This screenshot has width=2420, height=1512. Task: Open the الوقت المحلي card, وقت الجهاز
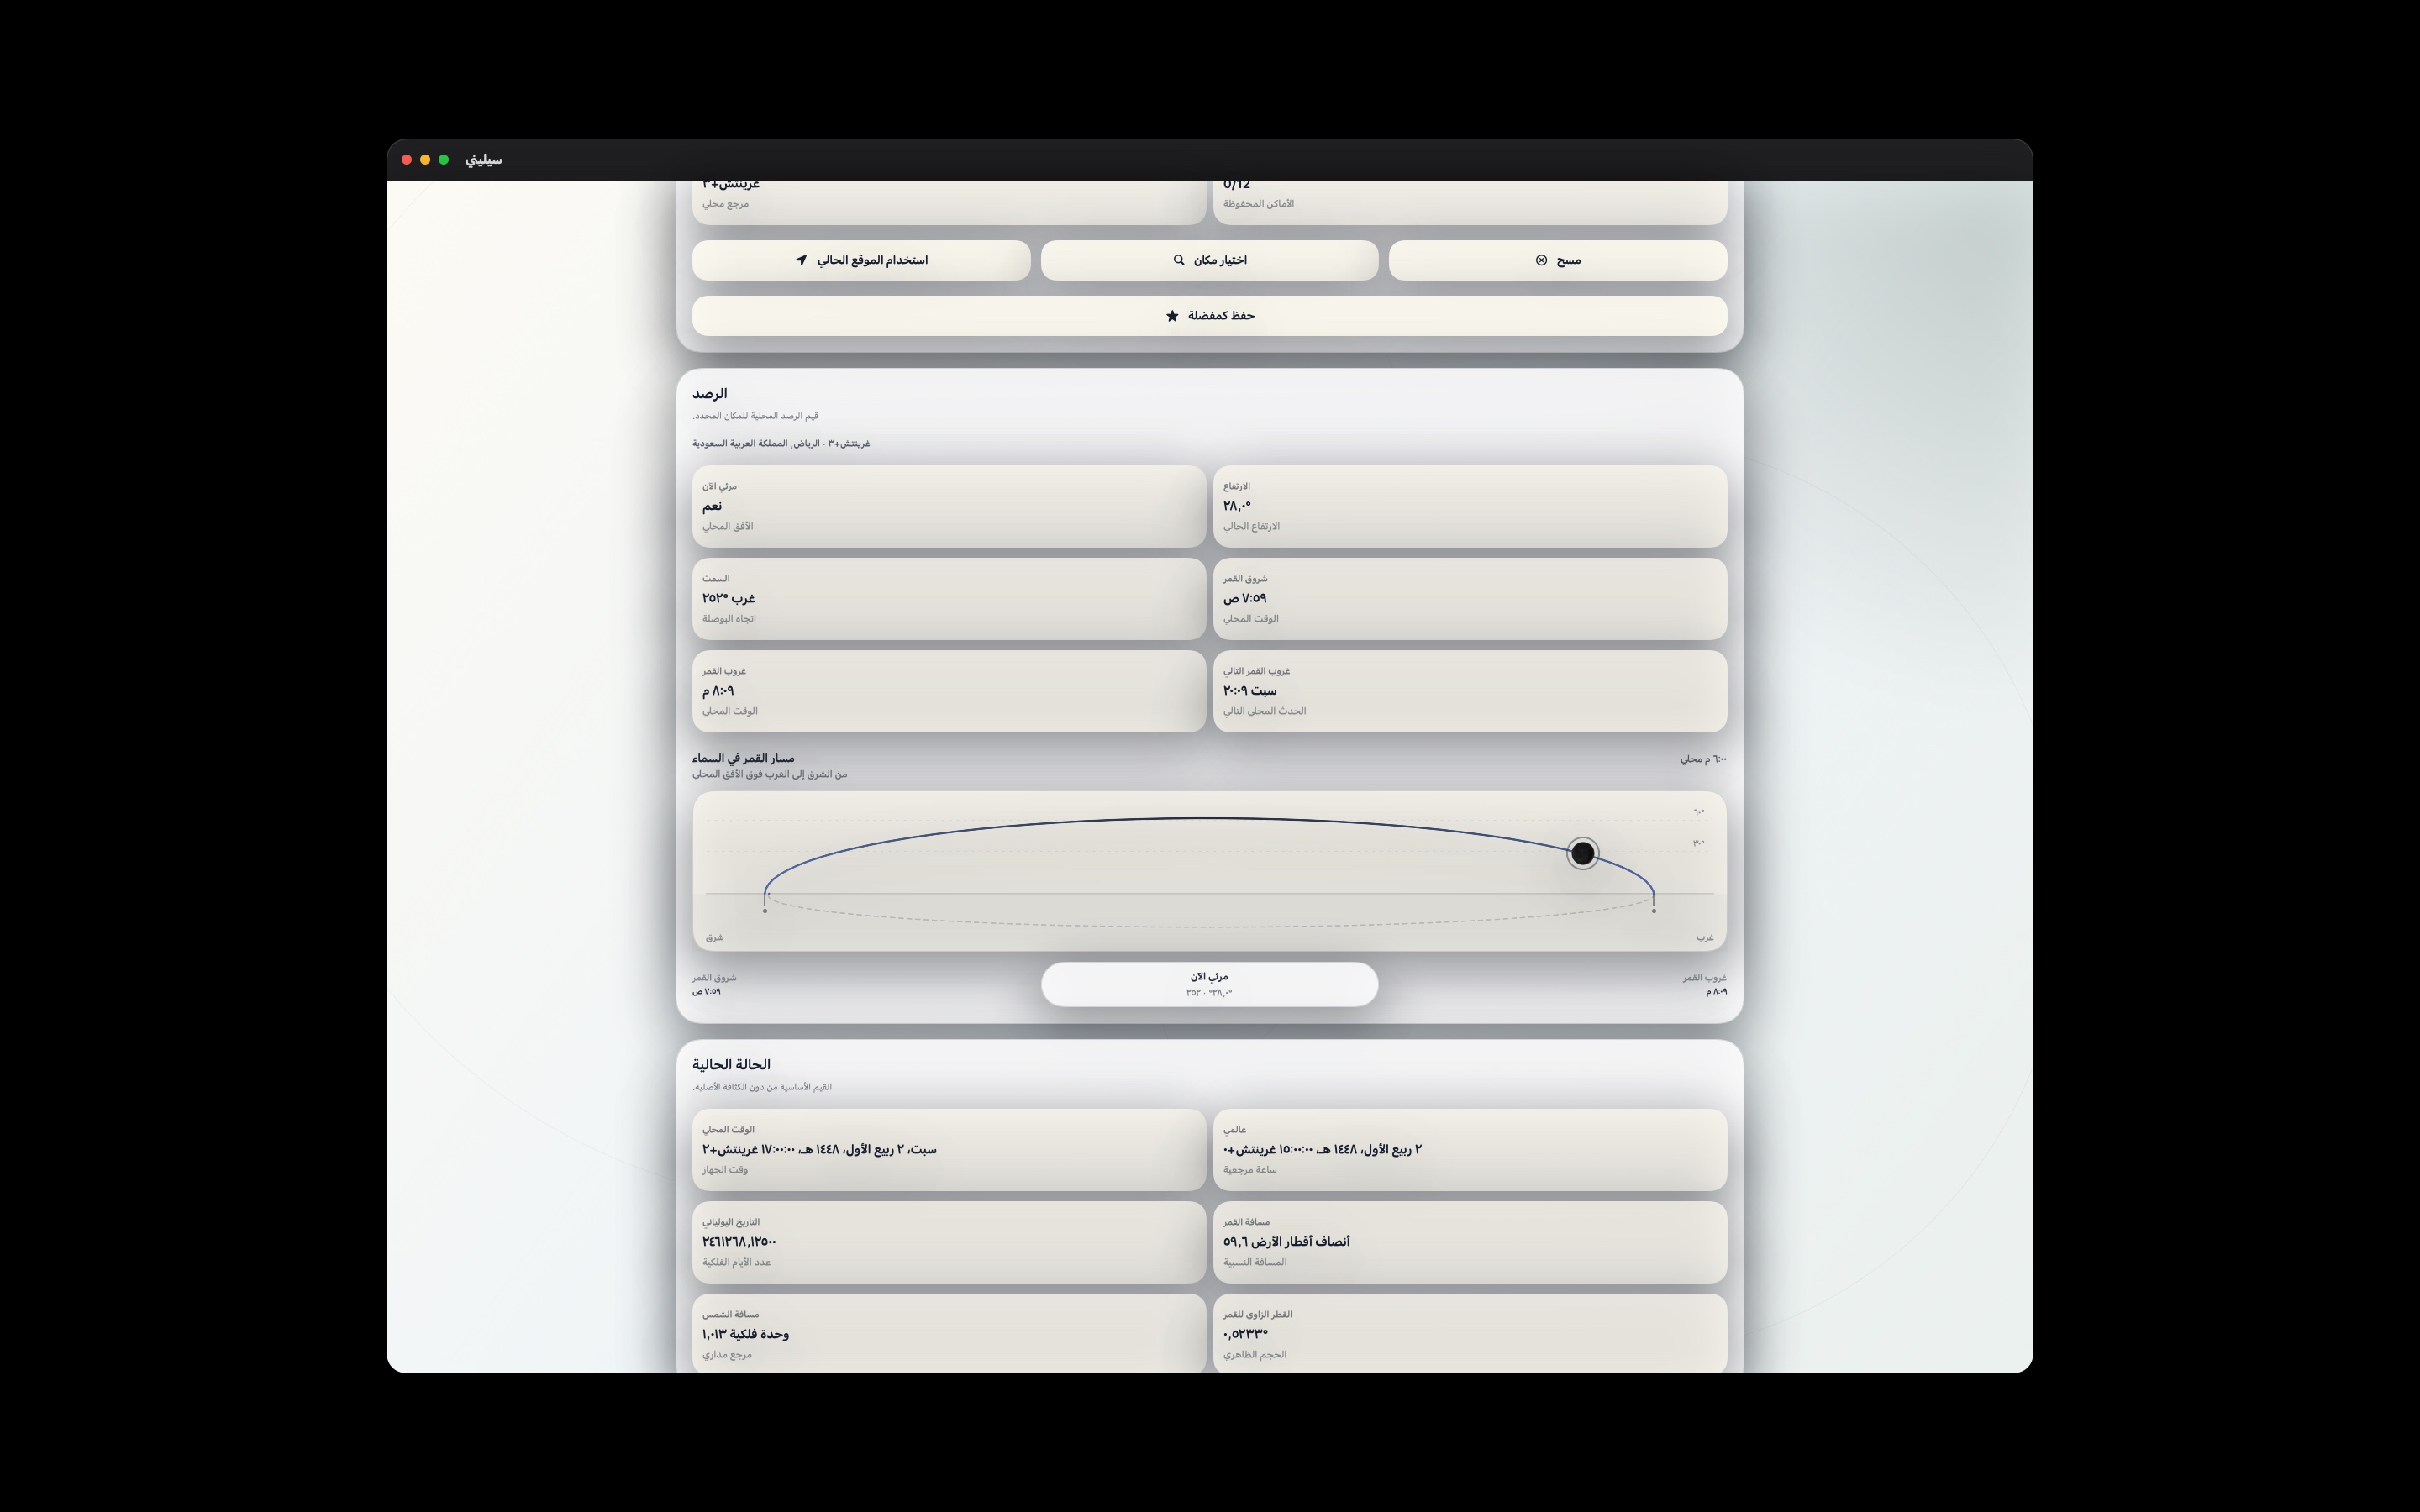click(949, 1149)
